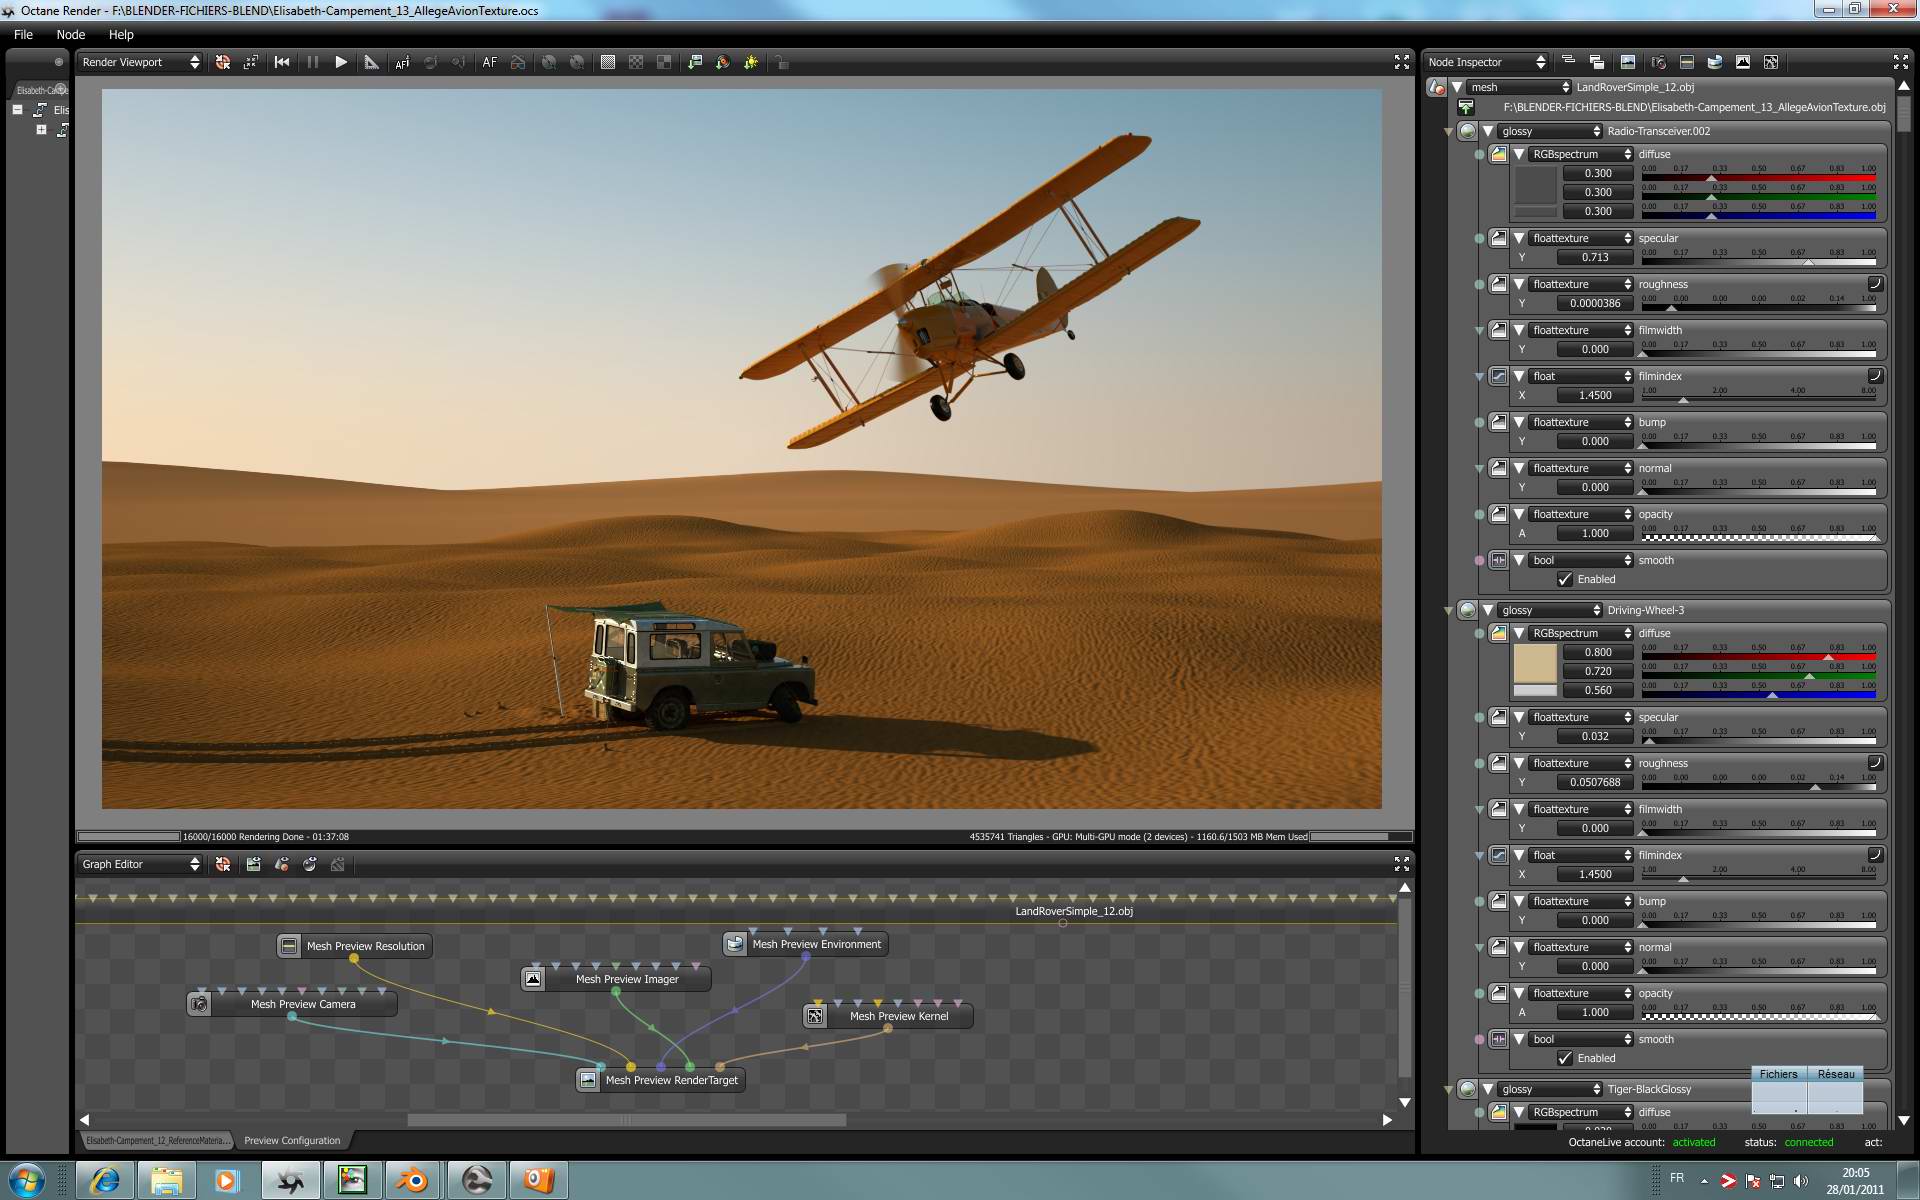The width and height of the screenshot is (1920, 1200).
Task: Open the Graph Editor panel type dropdown
Action: click(x=140, y=864)
